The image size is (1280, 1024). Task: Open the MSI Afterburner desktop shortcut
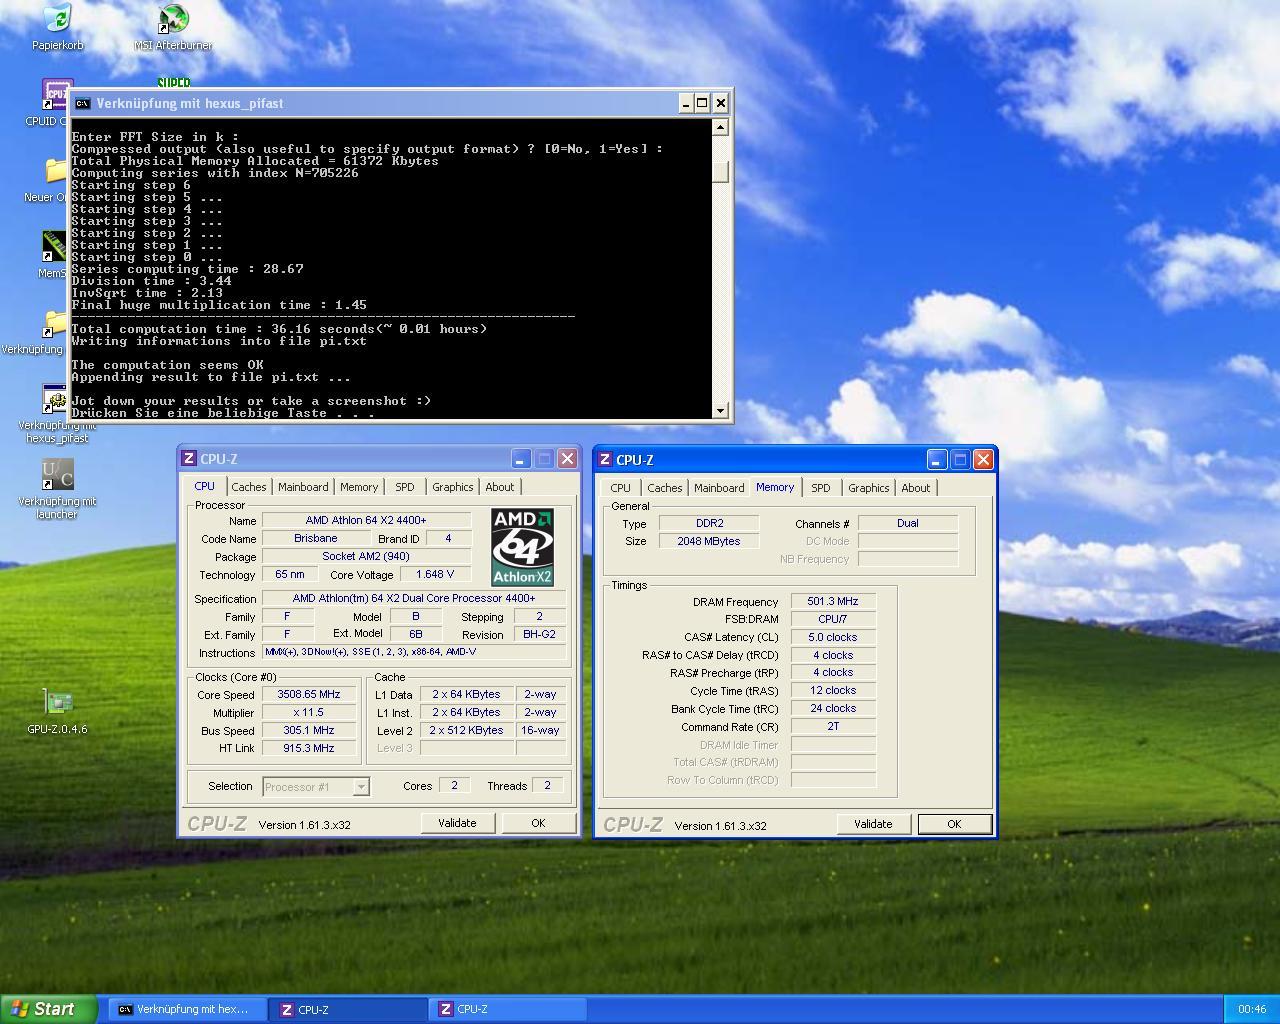coord(173,27)
